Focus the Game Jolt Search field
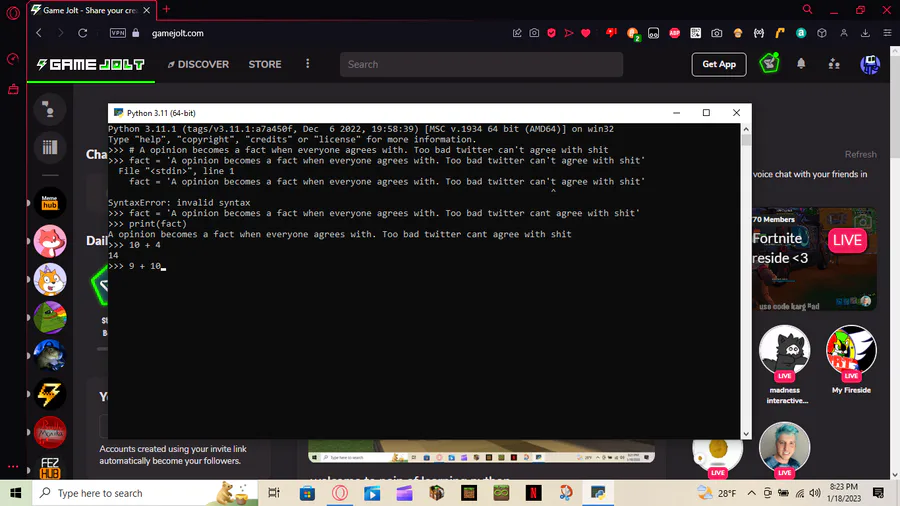 (481, 64)
